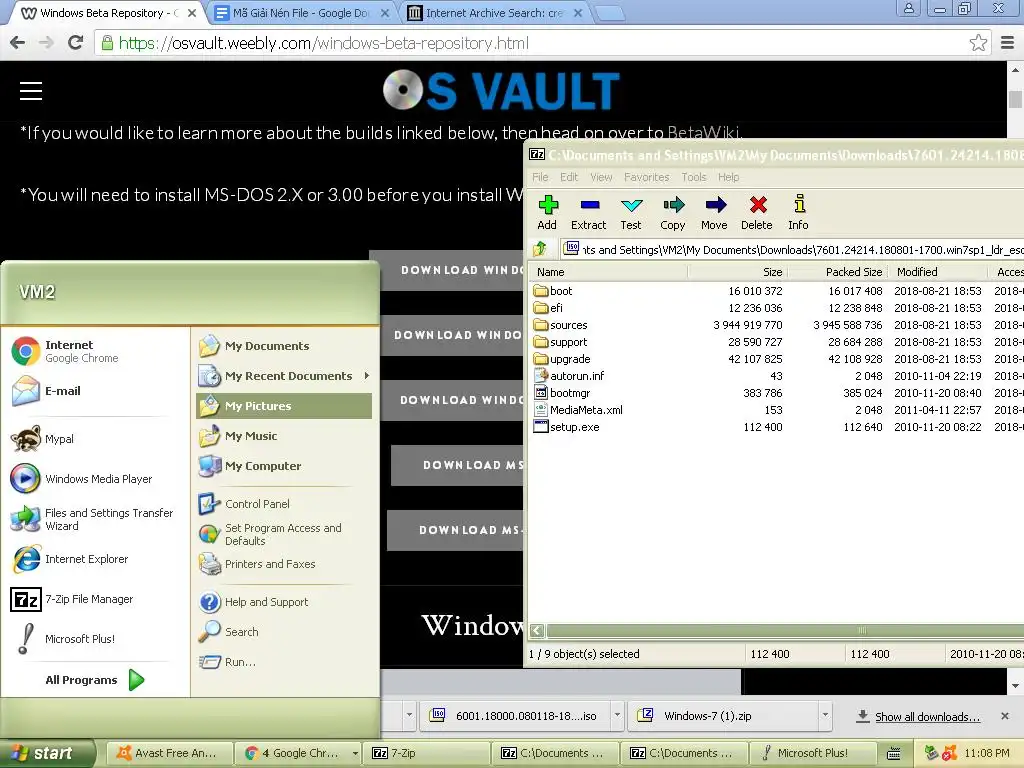This screenshot has width=1024, height=768.
Task: Reload the page in Chrome
Action: (x=76, y=43)
